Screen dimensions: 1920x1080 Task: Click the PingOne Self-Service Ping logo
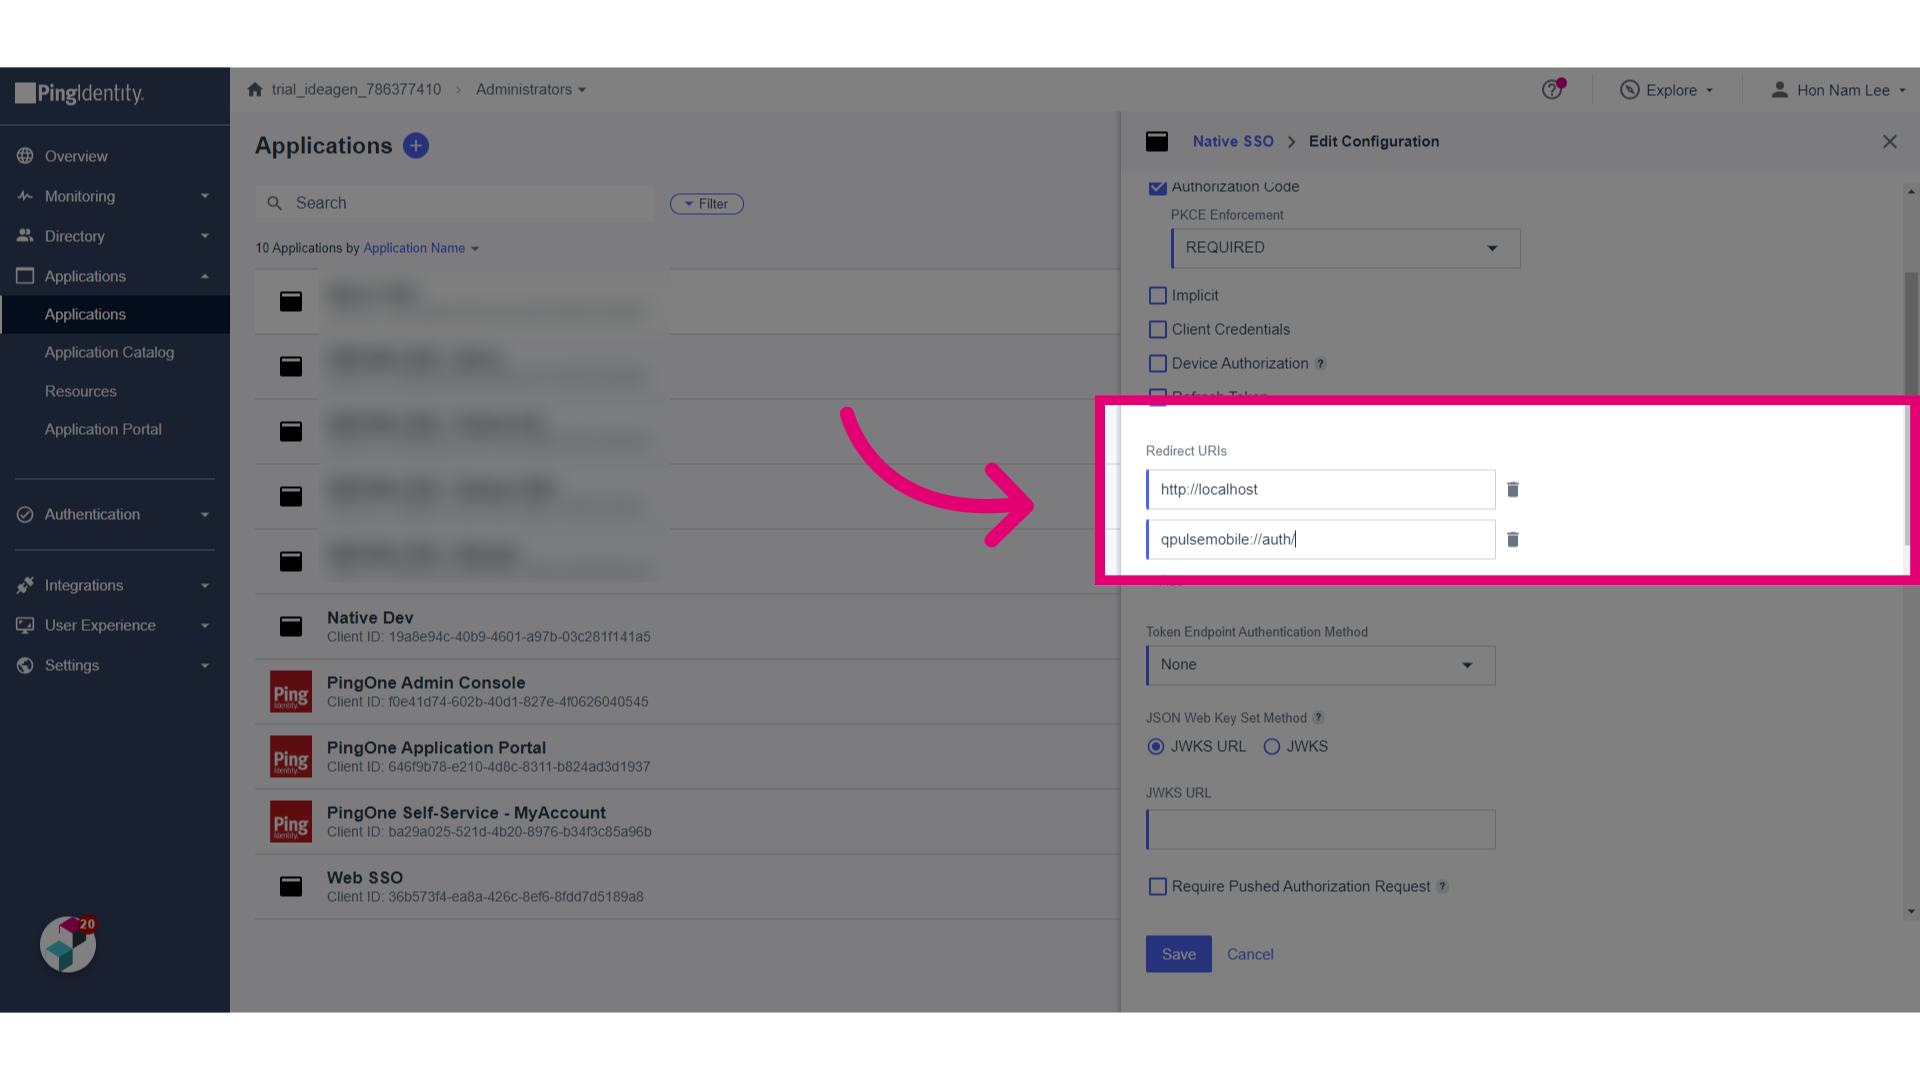point(291,822)
